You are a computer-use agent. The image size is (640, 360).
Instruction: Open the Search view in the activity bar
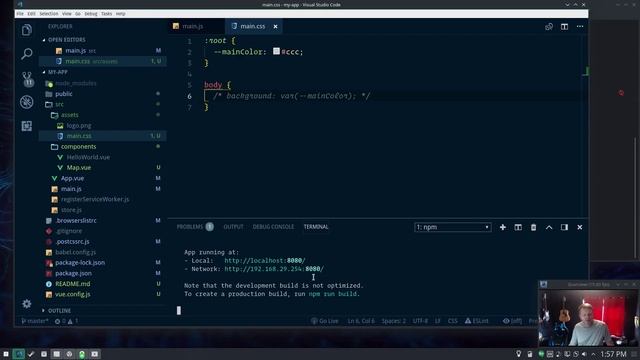pyautogui.click(x=27, y=53)
